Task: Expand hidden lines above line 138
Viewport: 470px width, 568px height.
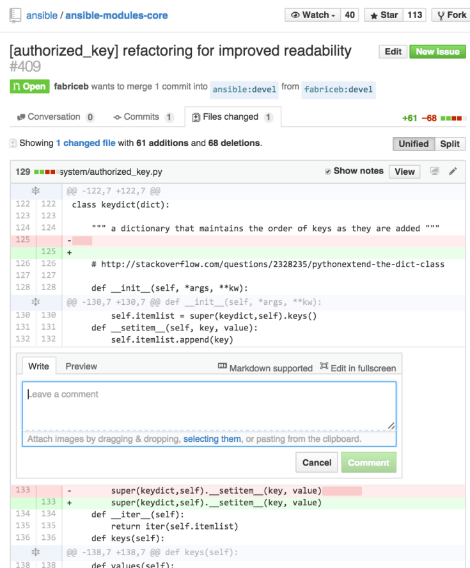Action: click(x=36, y=552)
